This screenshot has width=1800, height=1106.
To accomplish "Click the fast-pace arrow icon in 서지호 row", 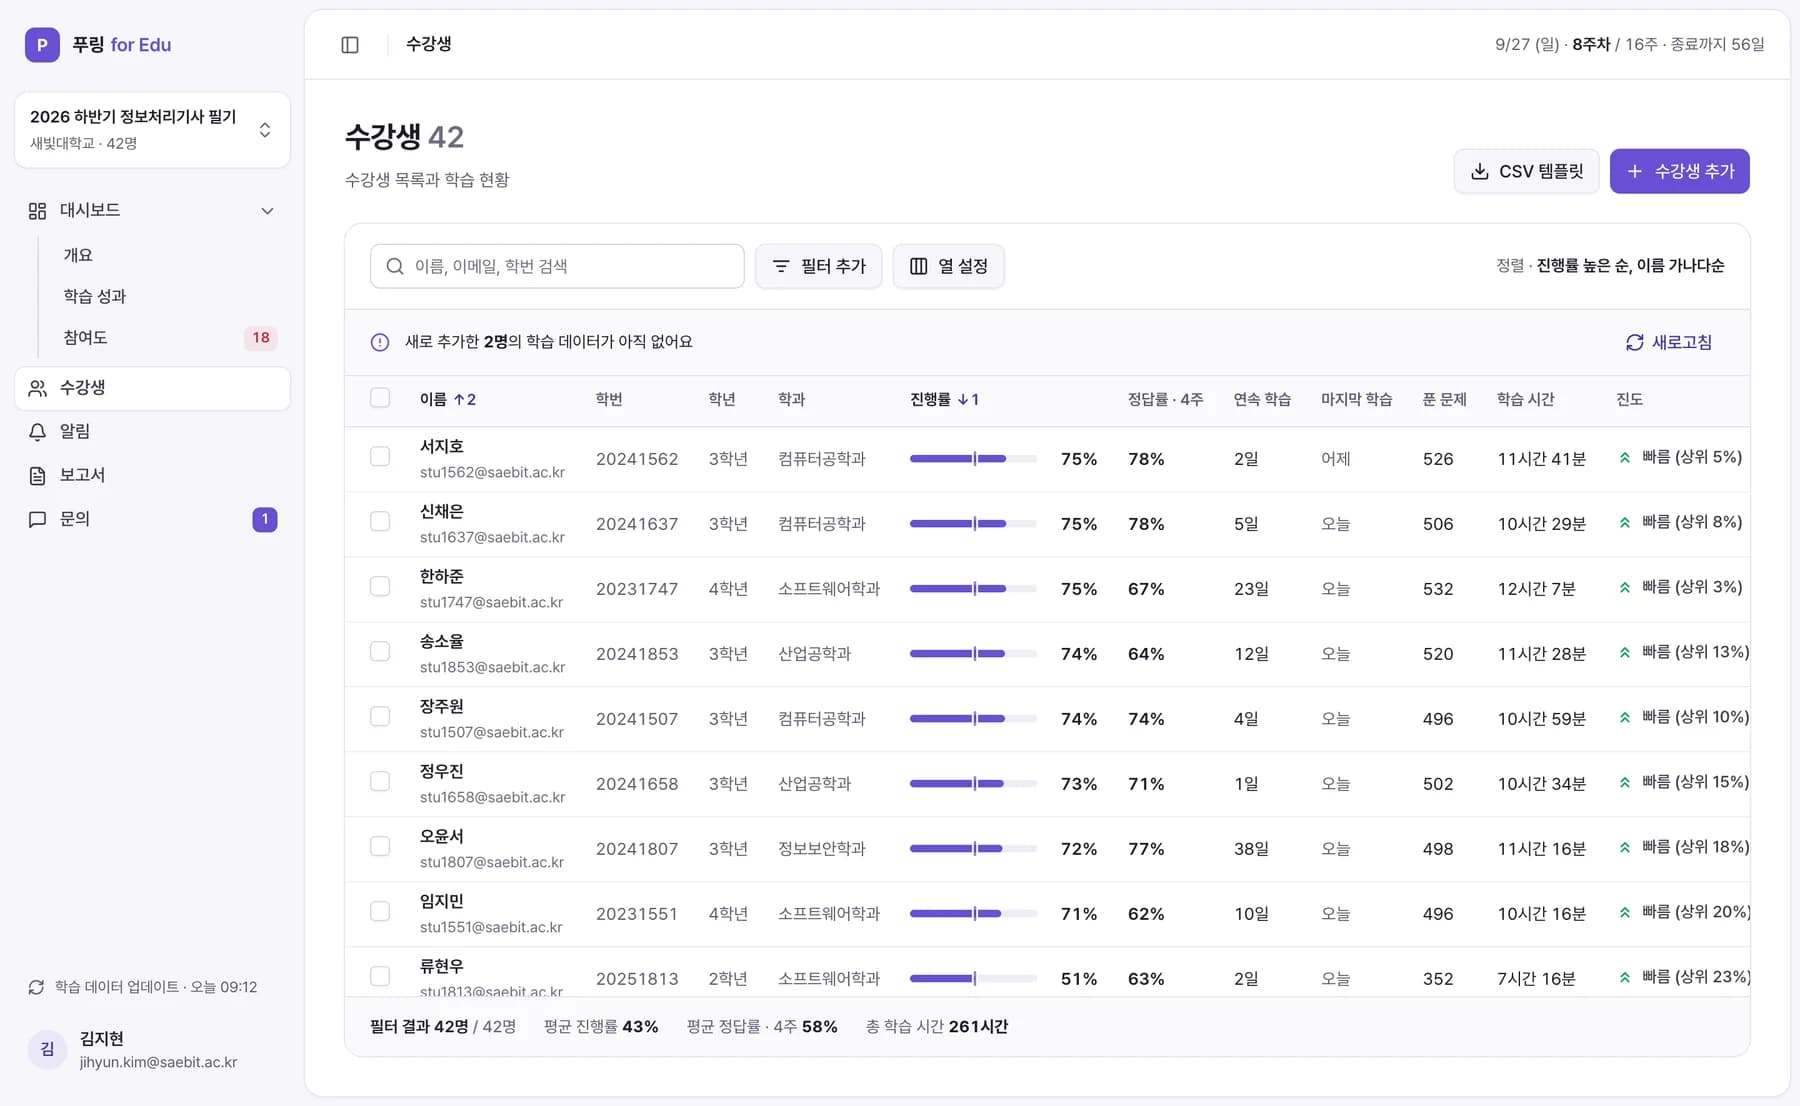I will [1625, 458].
